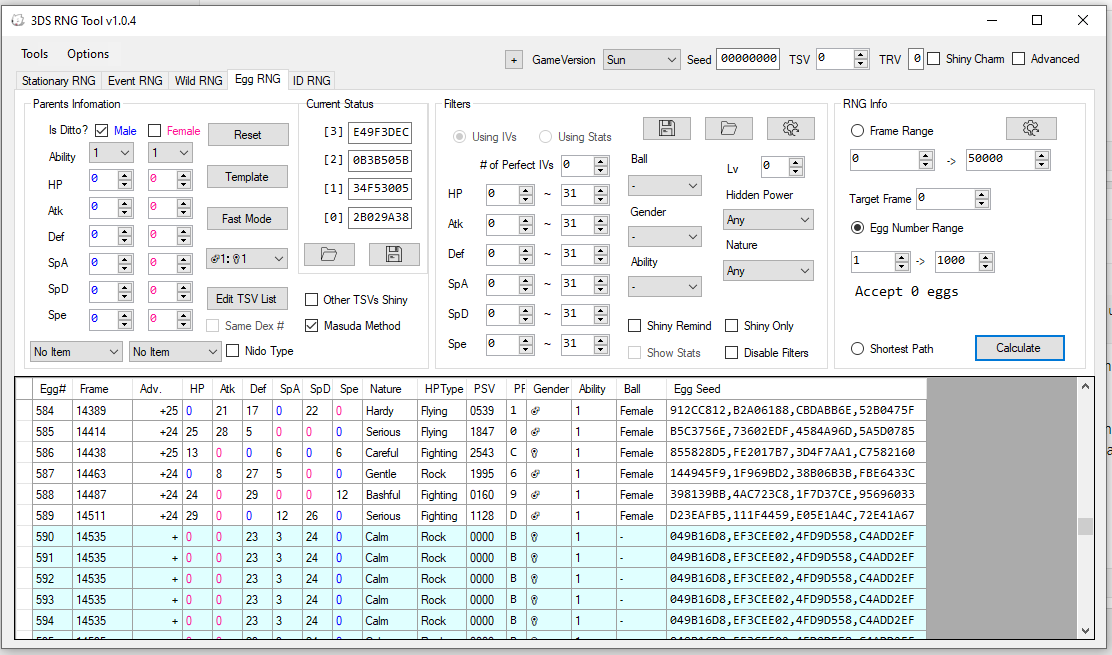Disable the Masuda Method checkbox
This screenshot has height=655, width=1112.
pos(312,326)
